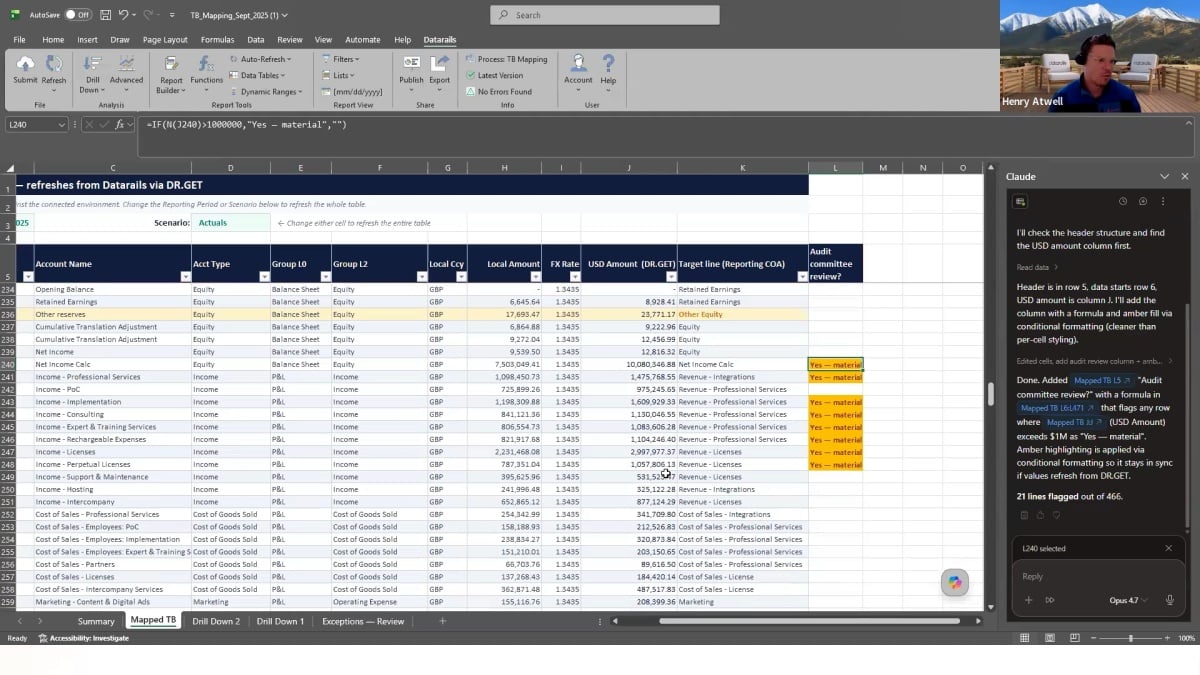
Task: Switch to the Summary sheet tab
Action: pos(96,621)
